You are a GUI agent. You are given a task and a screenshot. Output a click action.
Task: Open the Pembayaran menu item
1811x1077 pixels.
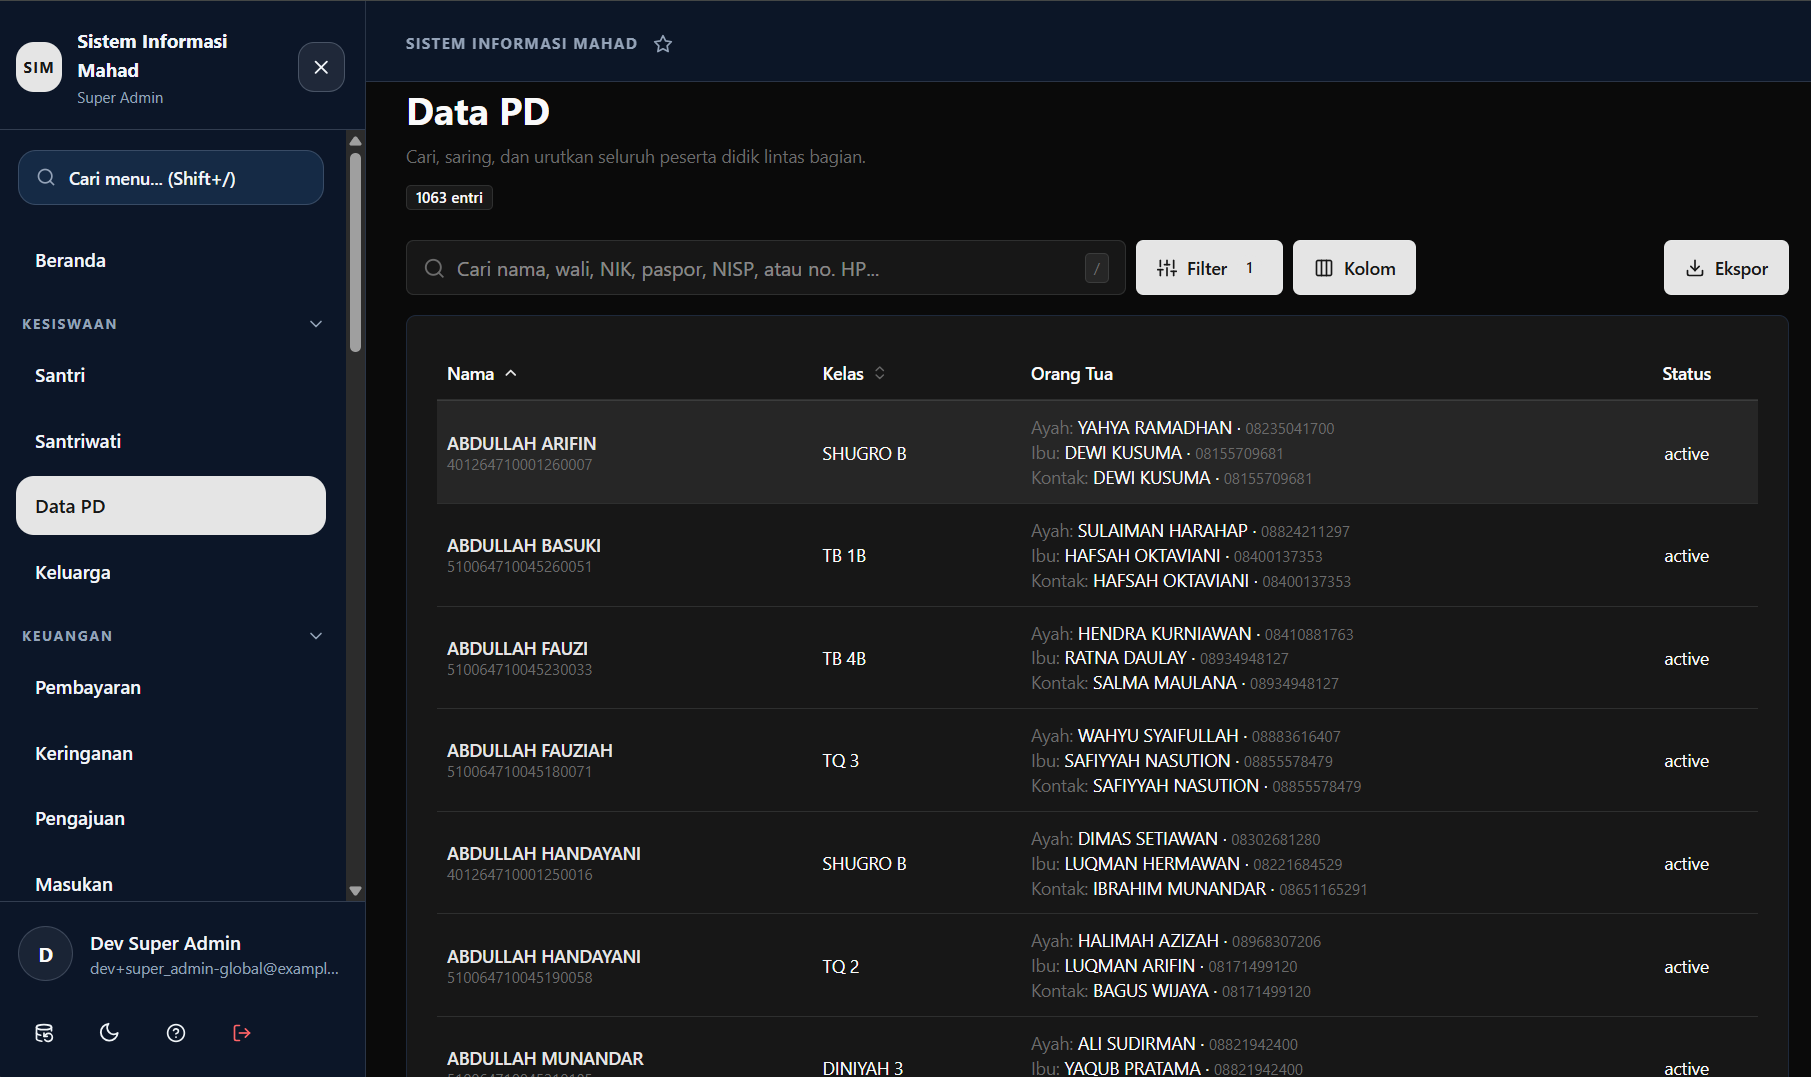171,688
